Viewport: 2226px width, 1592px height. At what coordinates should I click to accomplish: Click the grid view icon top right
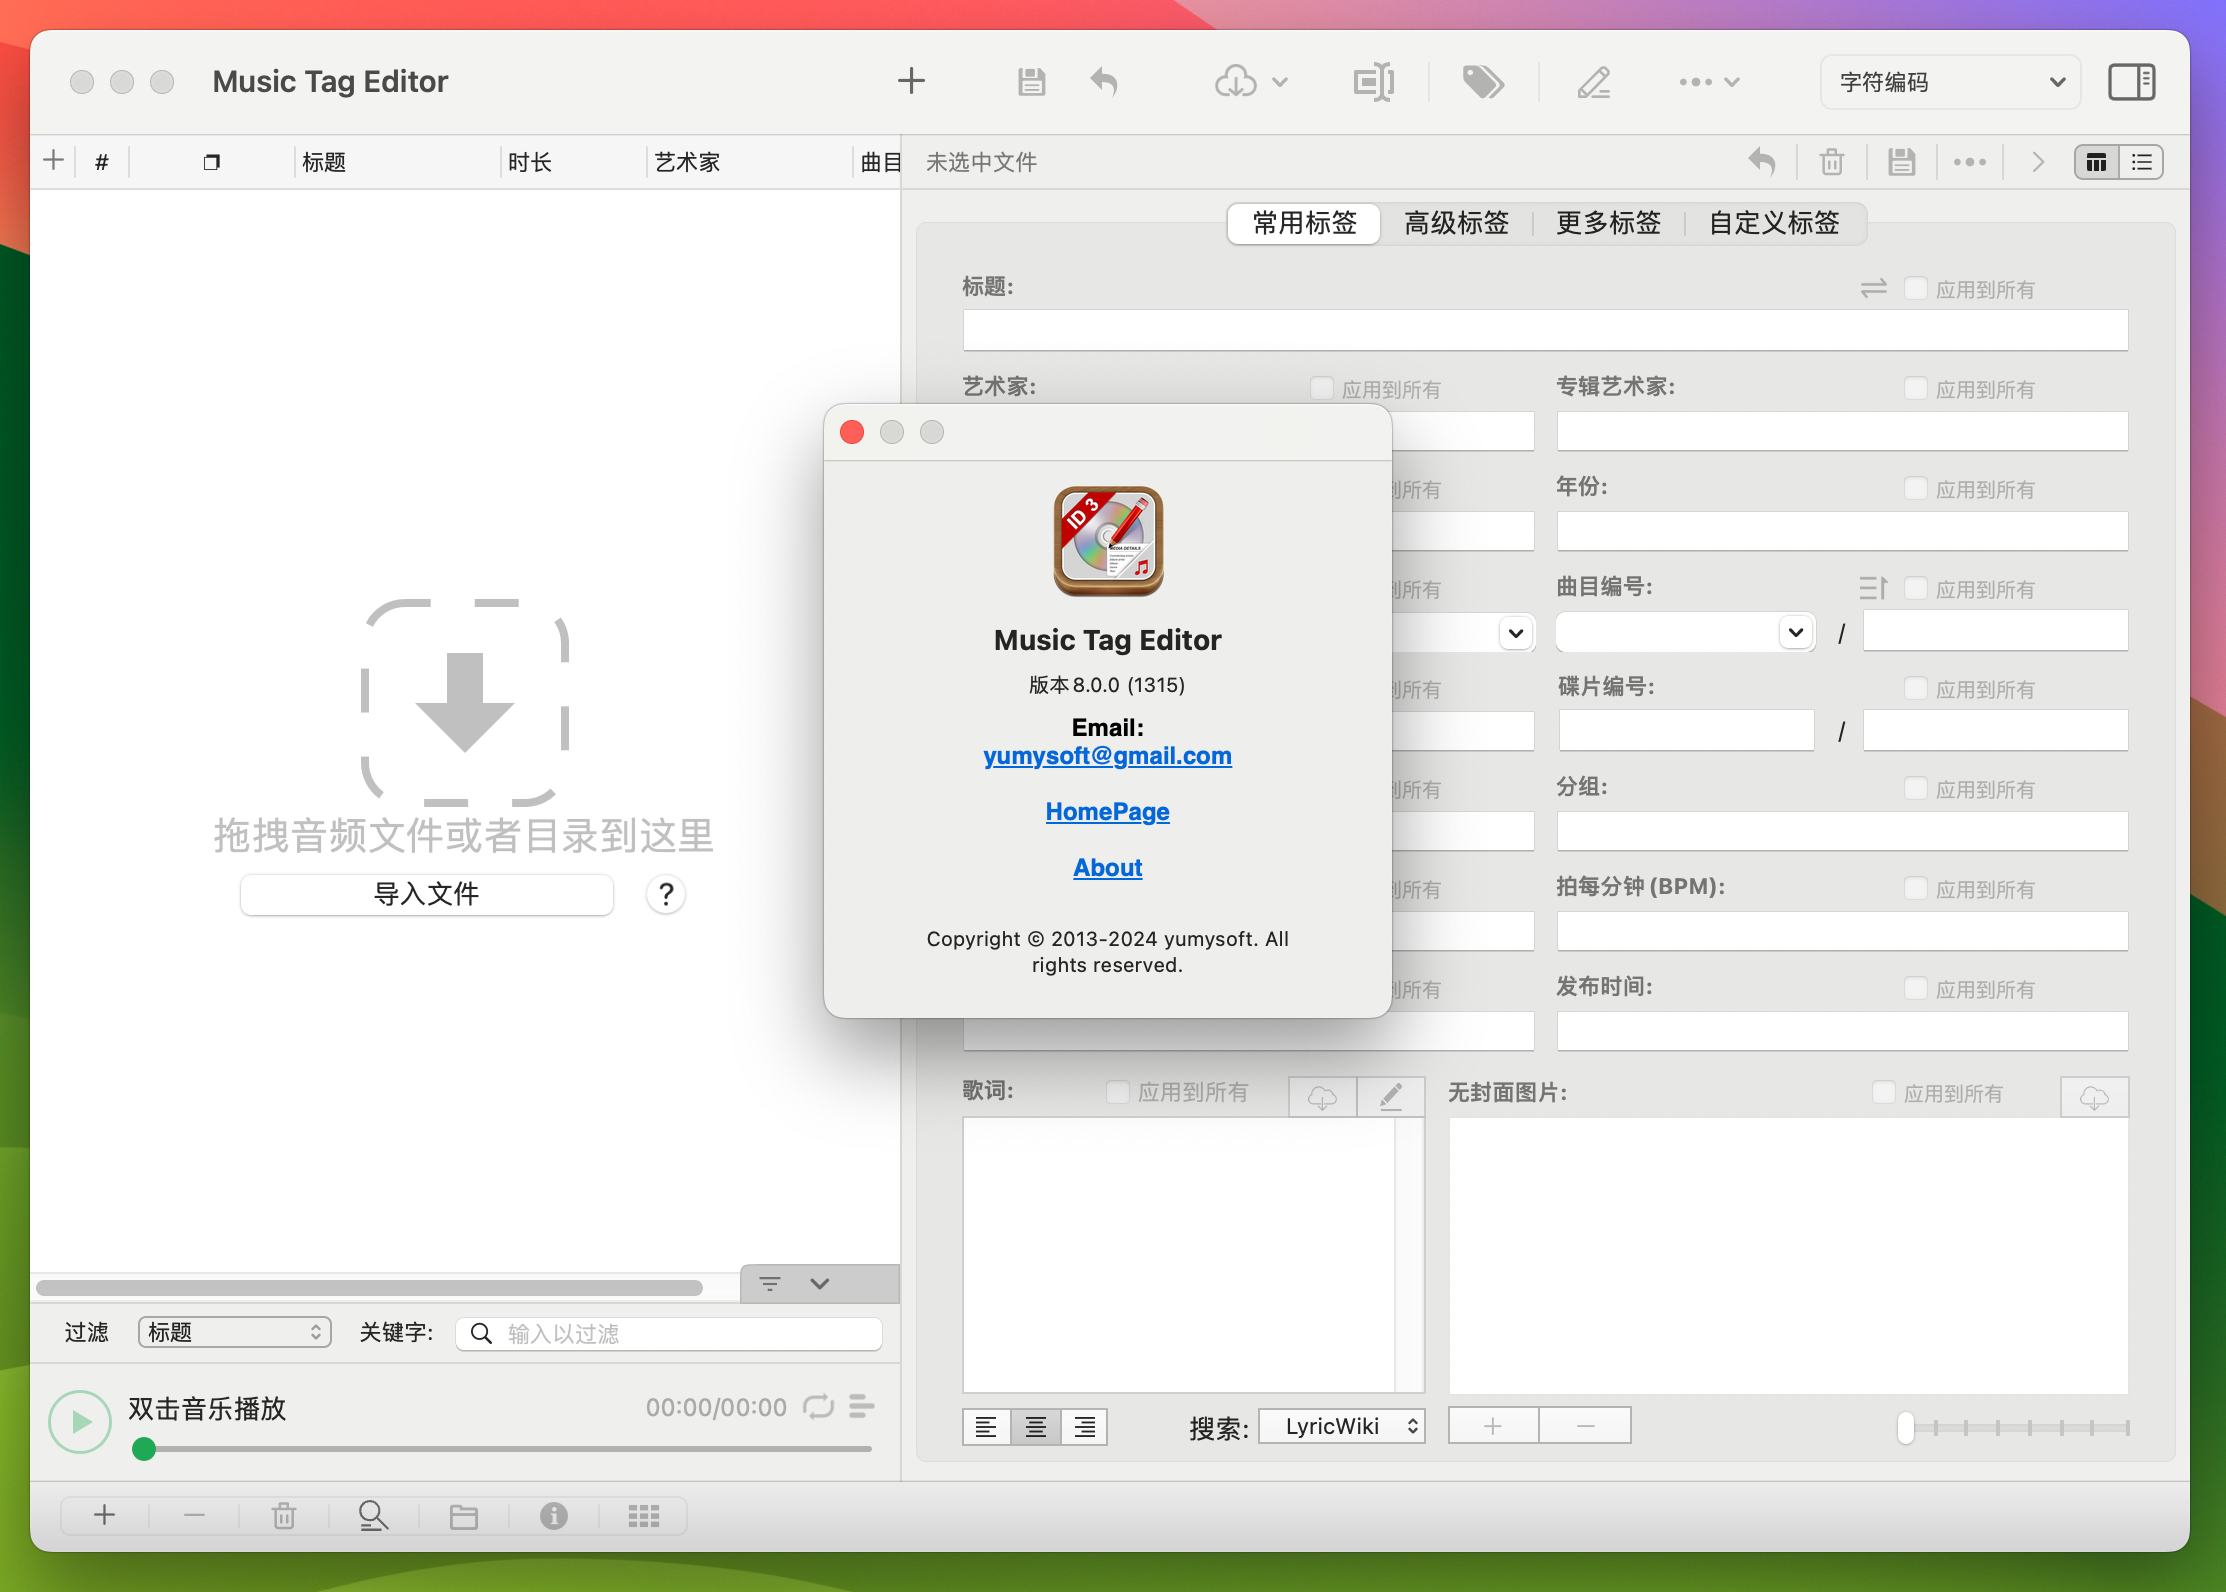pos(2097,162)
